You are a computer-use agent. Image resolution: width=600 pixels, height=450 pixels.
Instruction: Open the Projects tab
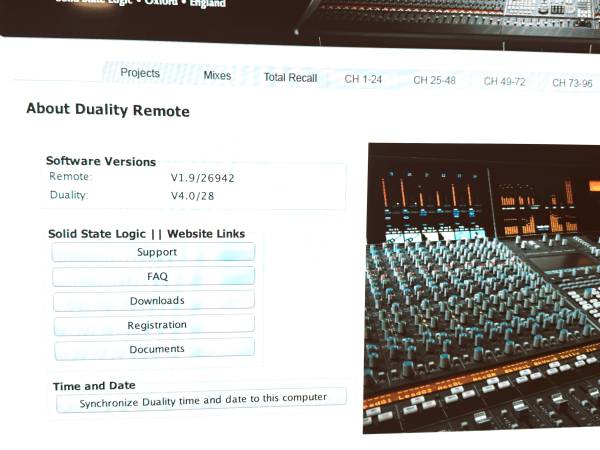140,73
